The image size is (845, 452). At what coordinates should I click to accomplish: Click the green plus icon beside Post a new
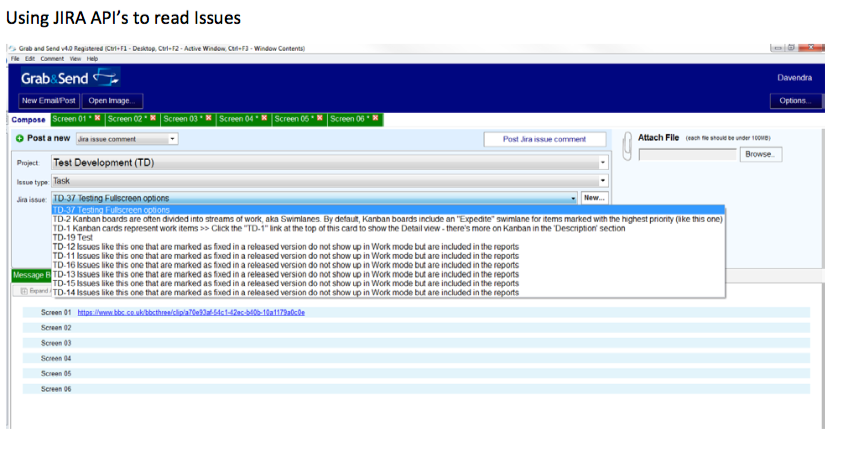(x=19, y=138)
